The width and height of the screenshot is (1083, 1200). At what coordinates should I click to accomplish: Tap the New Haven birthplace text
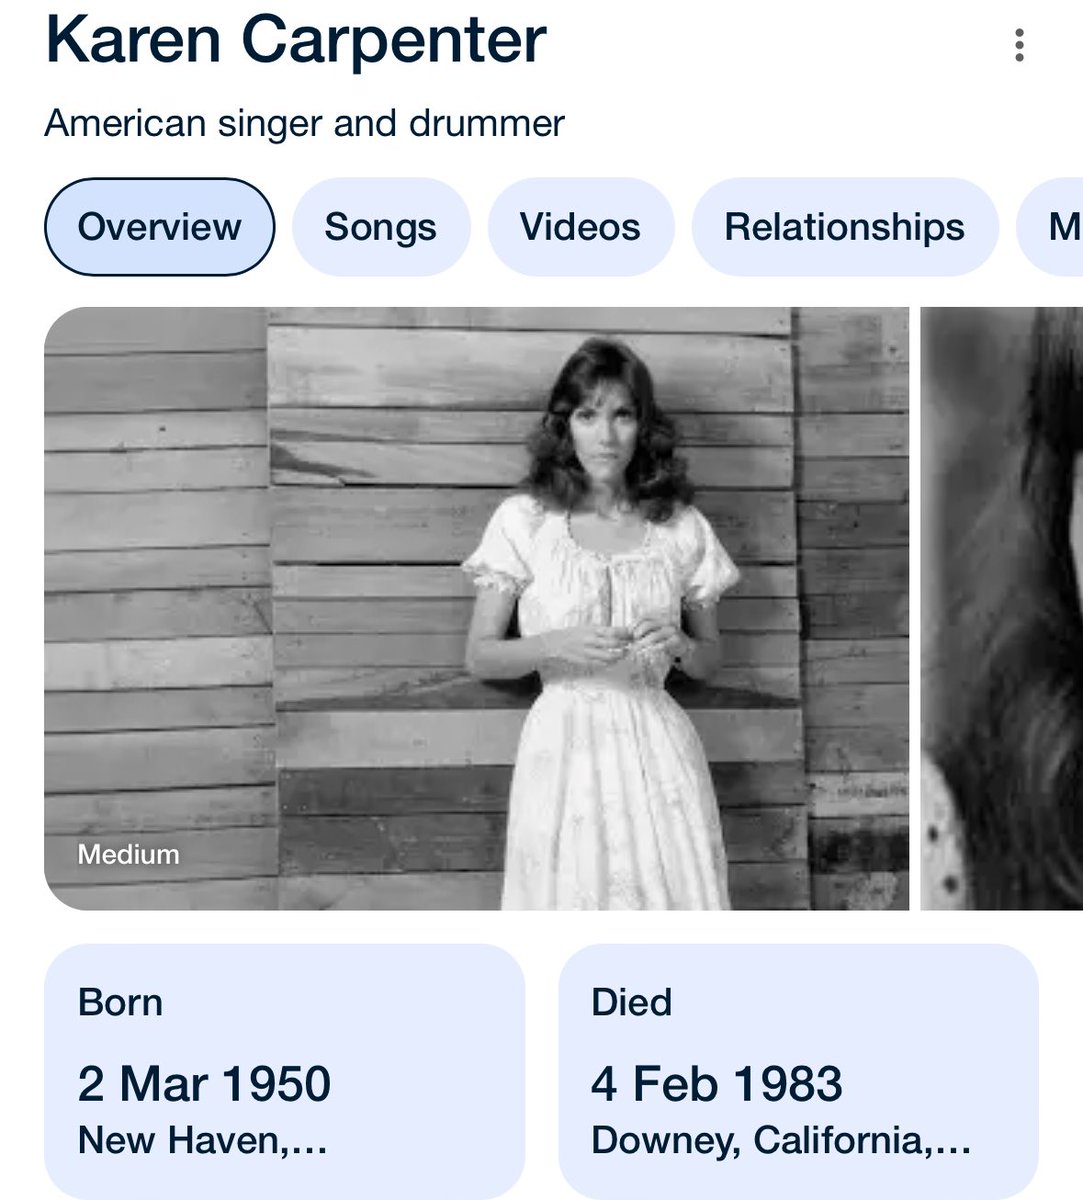(202, 1140)
